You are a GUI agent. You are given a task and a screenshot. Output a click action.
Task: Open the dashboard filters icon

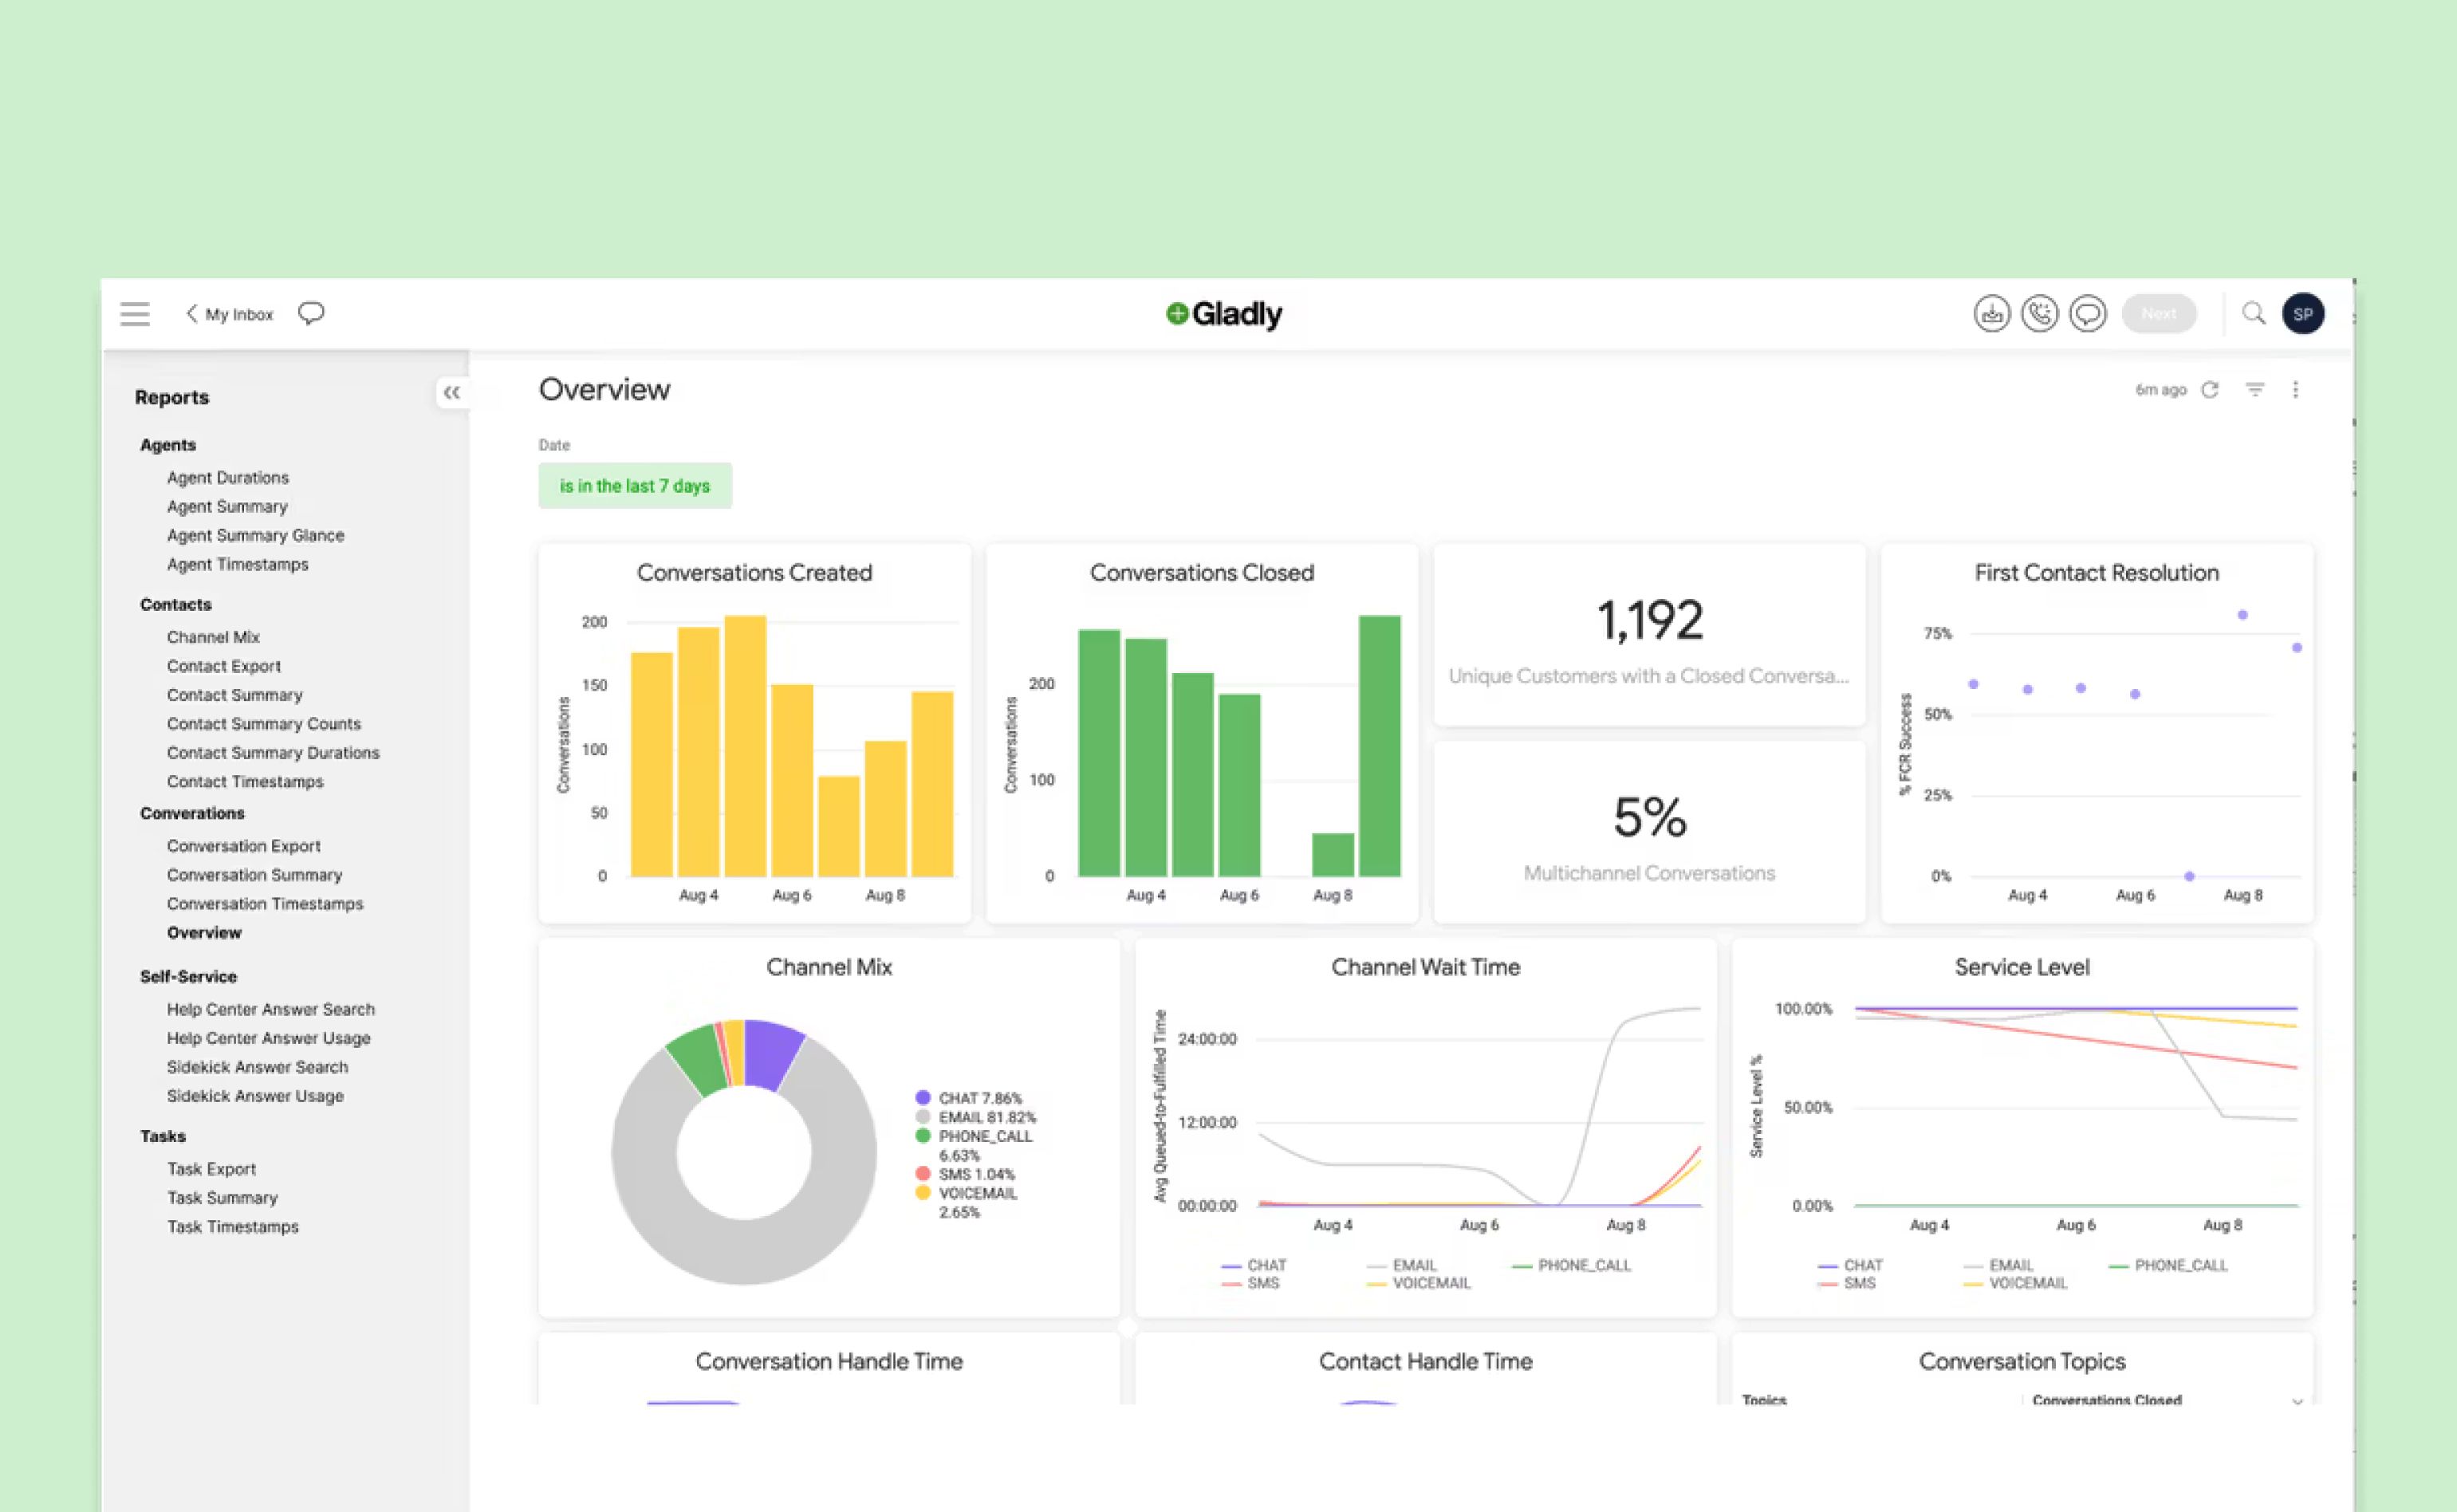pyautogui.click(x=2255, y=390)
